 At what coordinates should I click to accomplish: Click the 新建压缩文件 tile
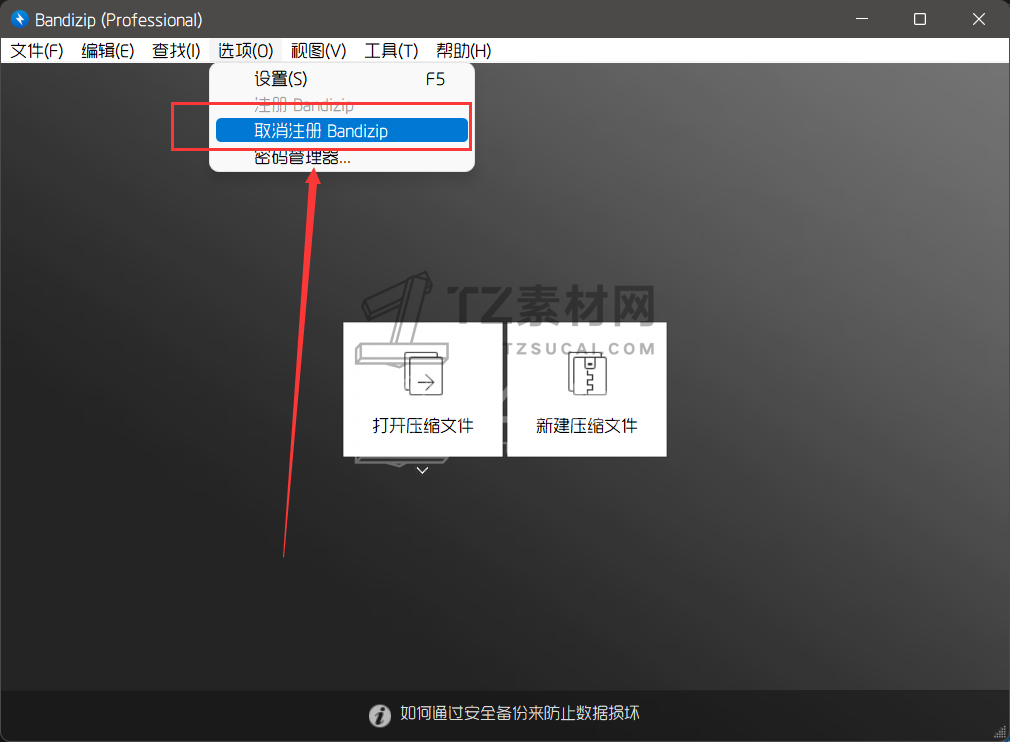(587, 389)
